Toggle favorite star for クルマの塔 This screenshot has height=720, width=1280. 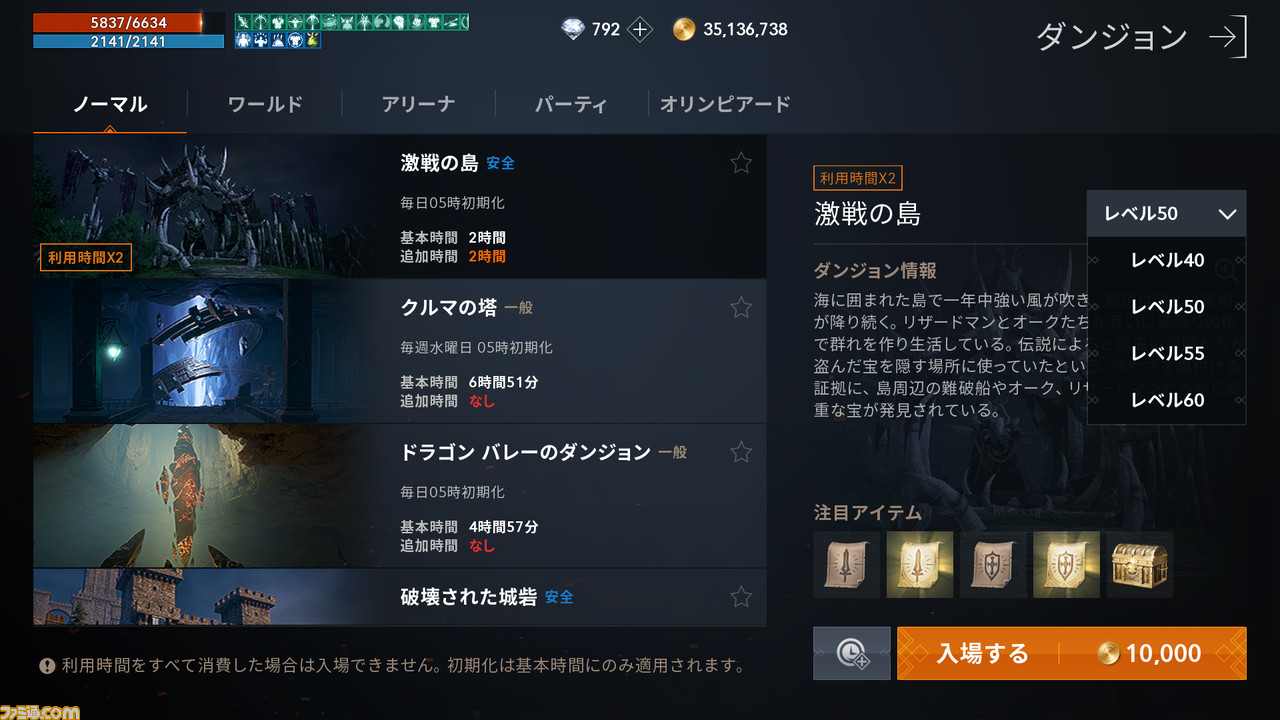pos(741,307)
